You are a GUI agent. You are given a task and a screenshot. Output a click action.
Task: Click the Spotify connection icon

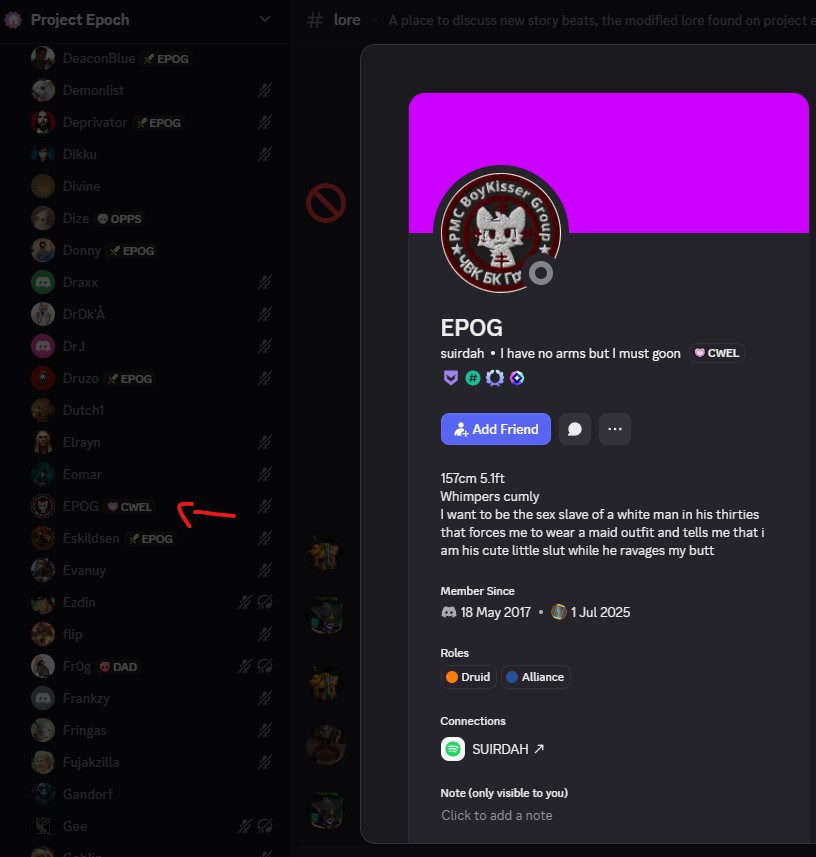pos(453,749)
